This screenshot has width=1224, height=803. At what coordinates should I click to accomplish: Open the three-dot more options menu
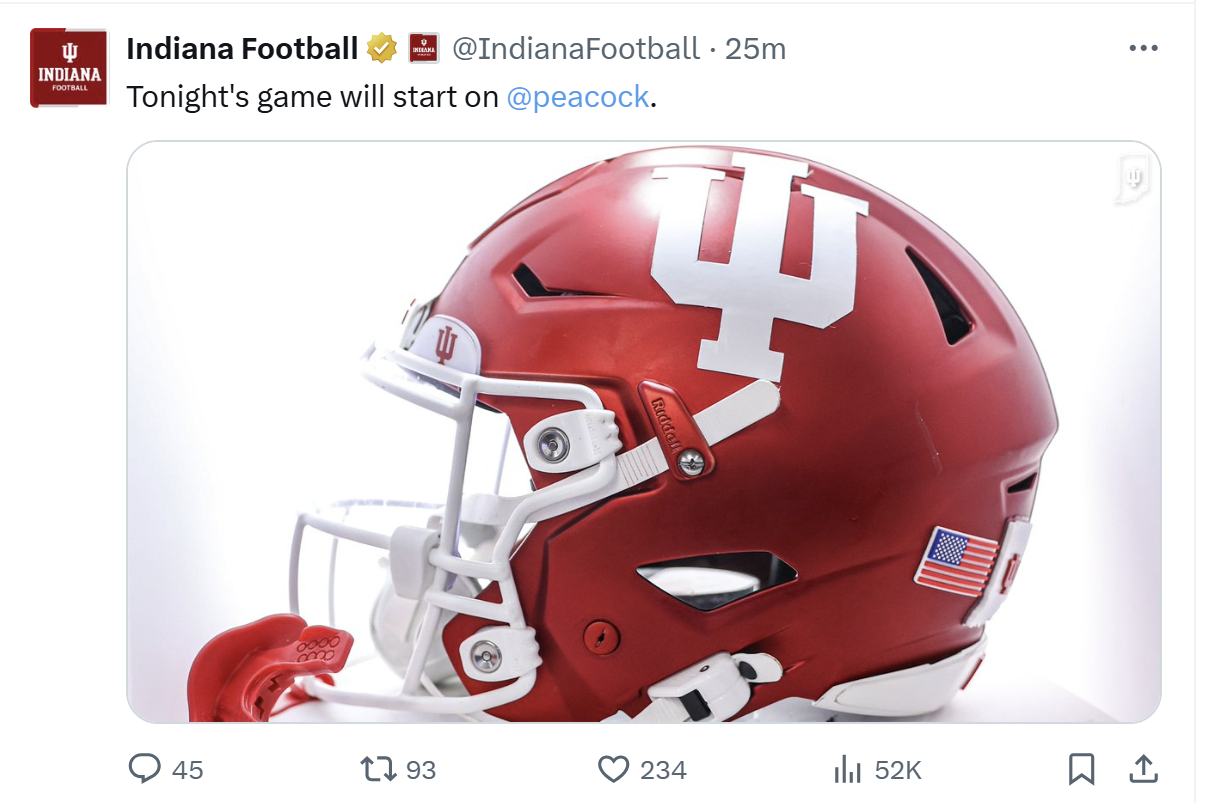[1143, 48]
